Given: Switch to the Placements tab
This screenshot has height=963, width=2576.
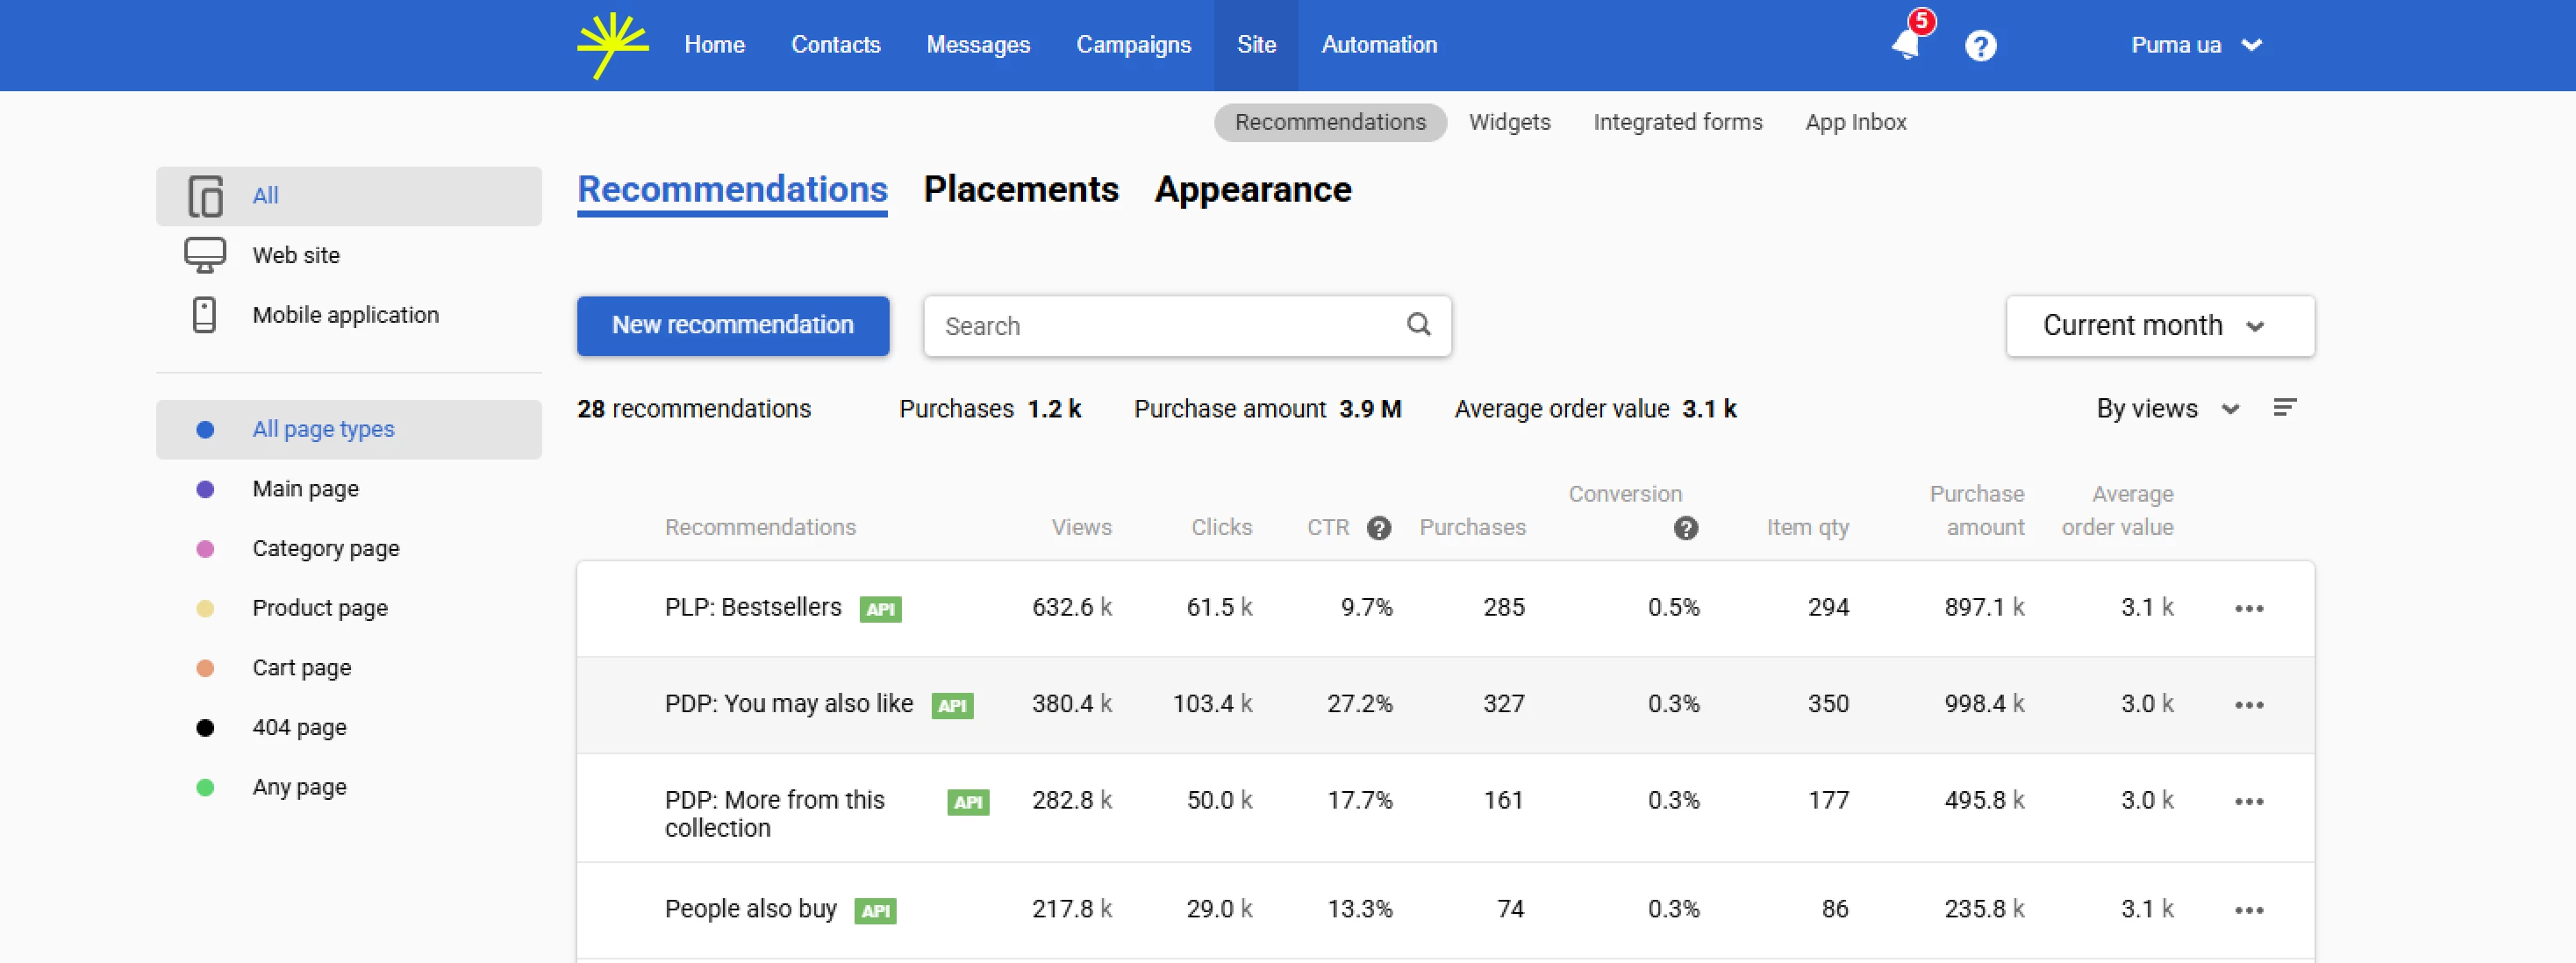Looking at the screenshot, I should click(1020, 190).
